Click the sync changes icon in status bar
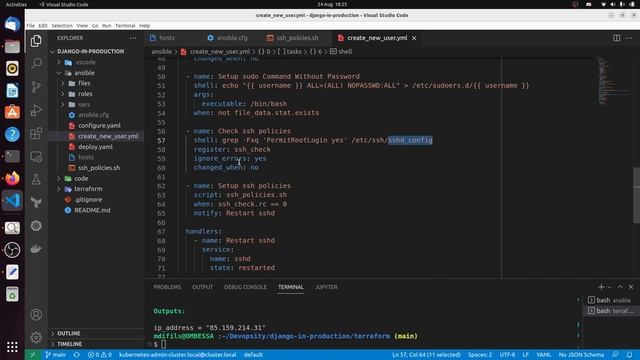This screenshot has width=640, height=360. tap(76, 355)
